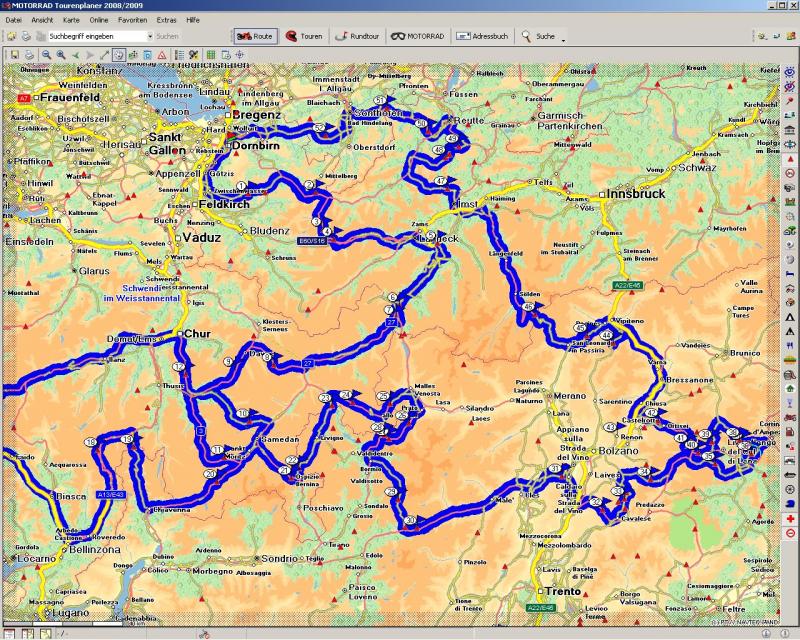Image resolution: width=800 pixels, height=640 pixels.
Task: Click the green map move arrows icon
Action: [133, 55]
